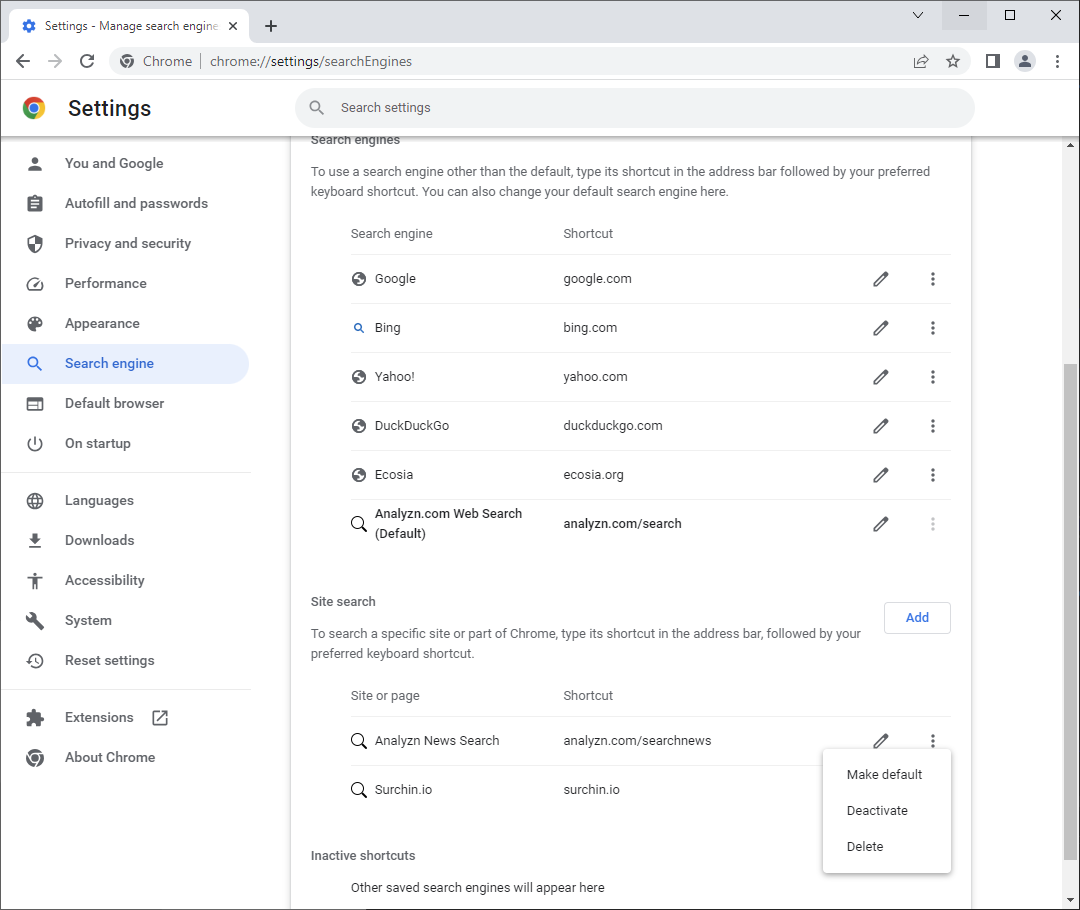Select Make default from the menu
This screenshot has height=910, width=1080.
point(886,774)
